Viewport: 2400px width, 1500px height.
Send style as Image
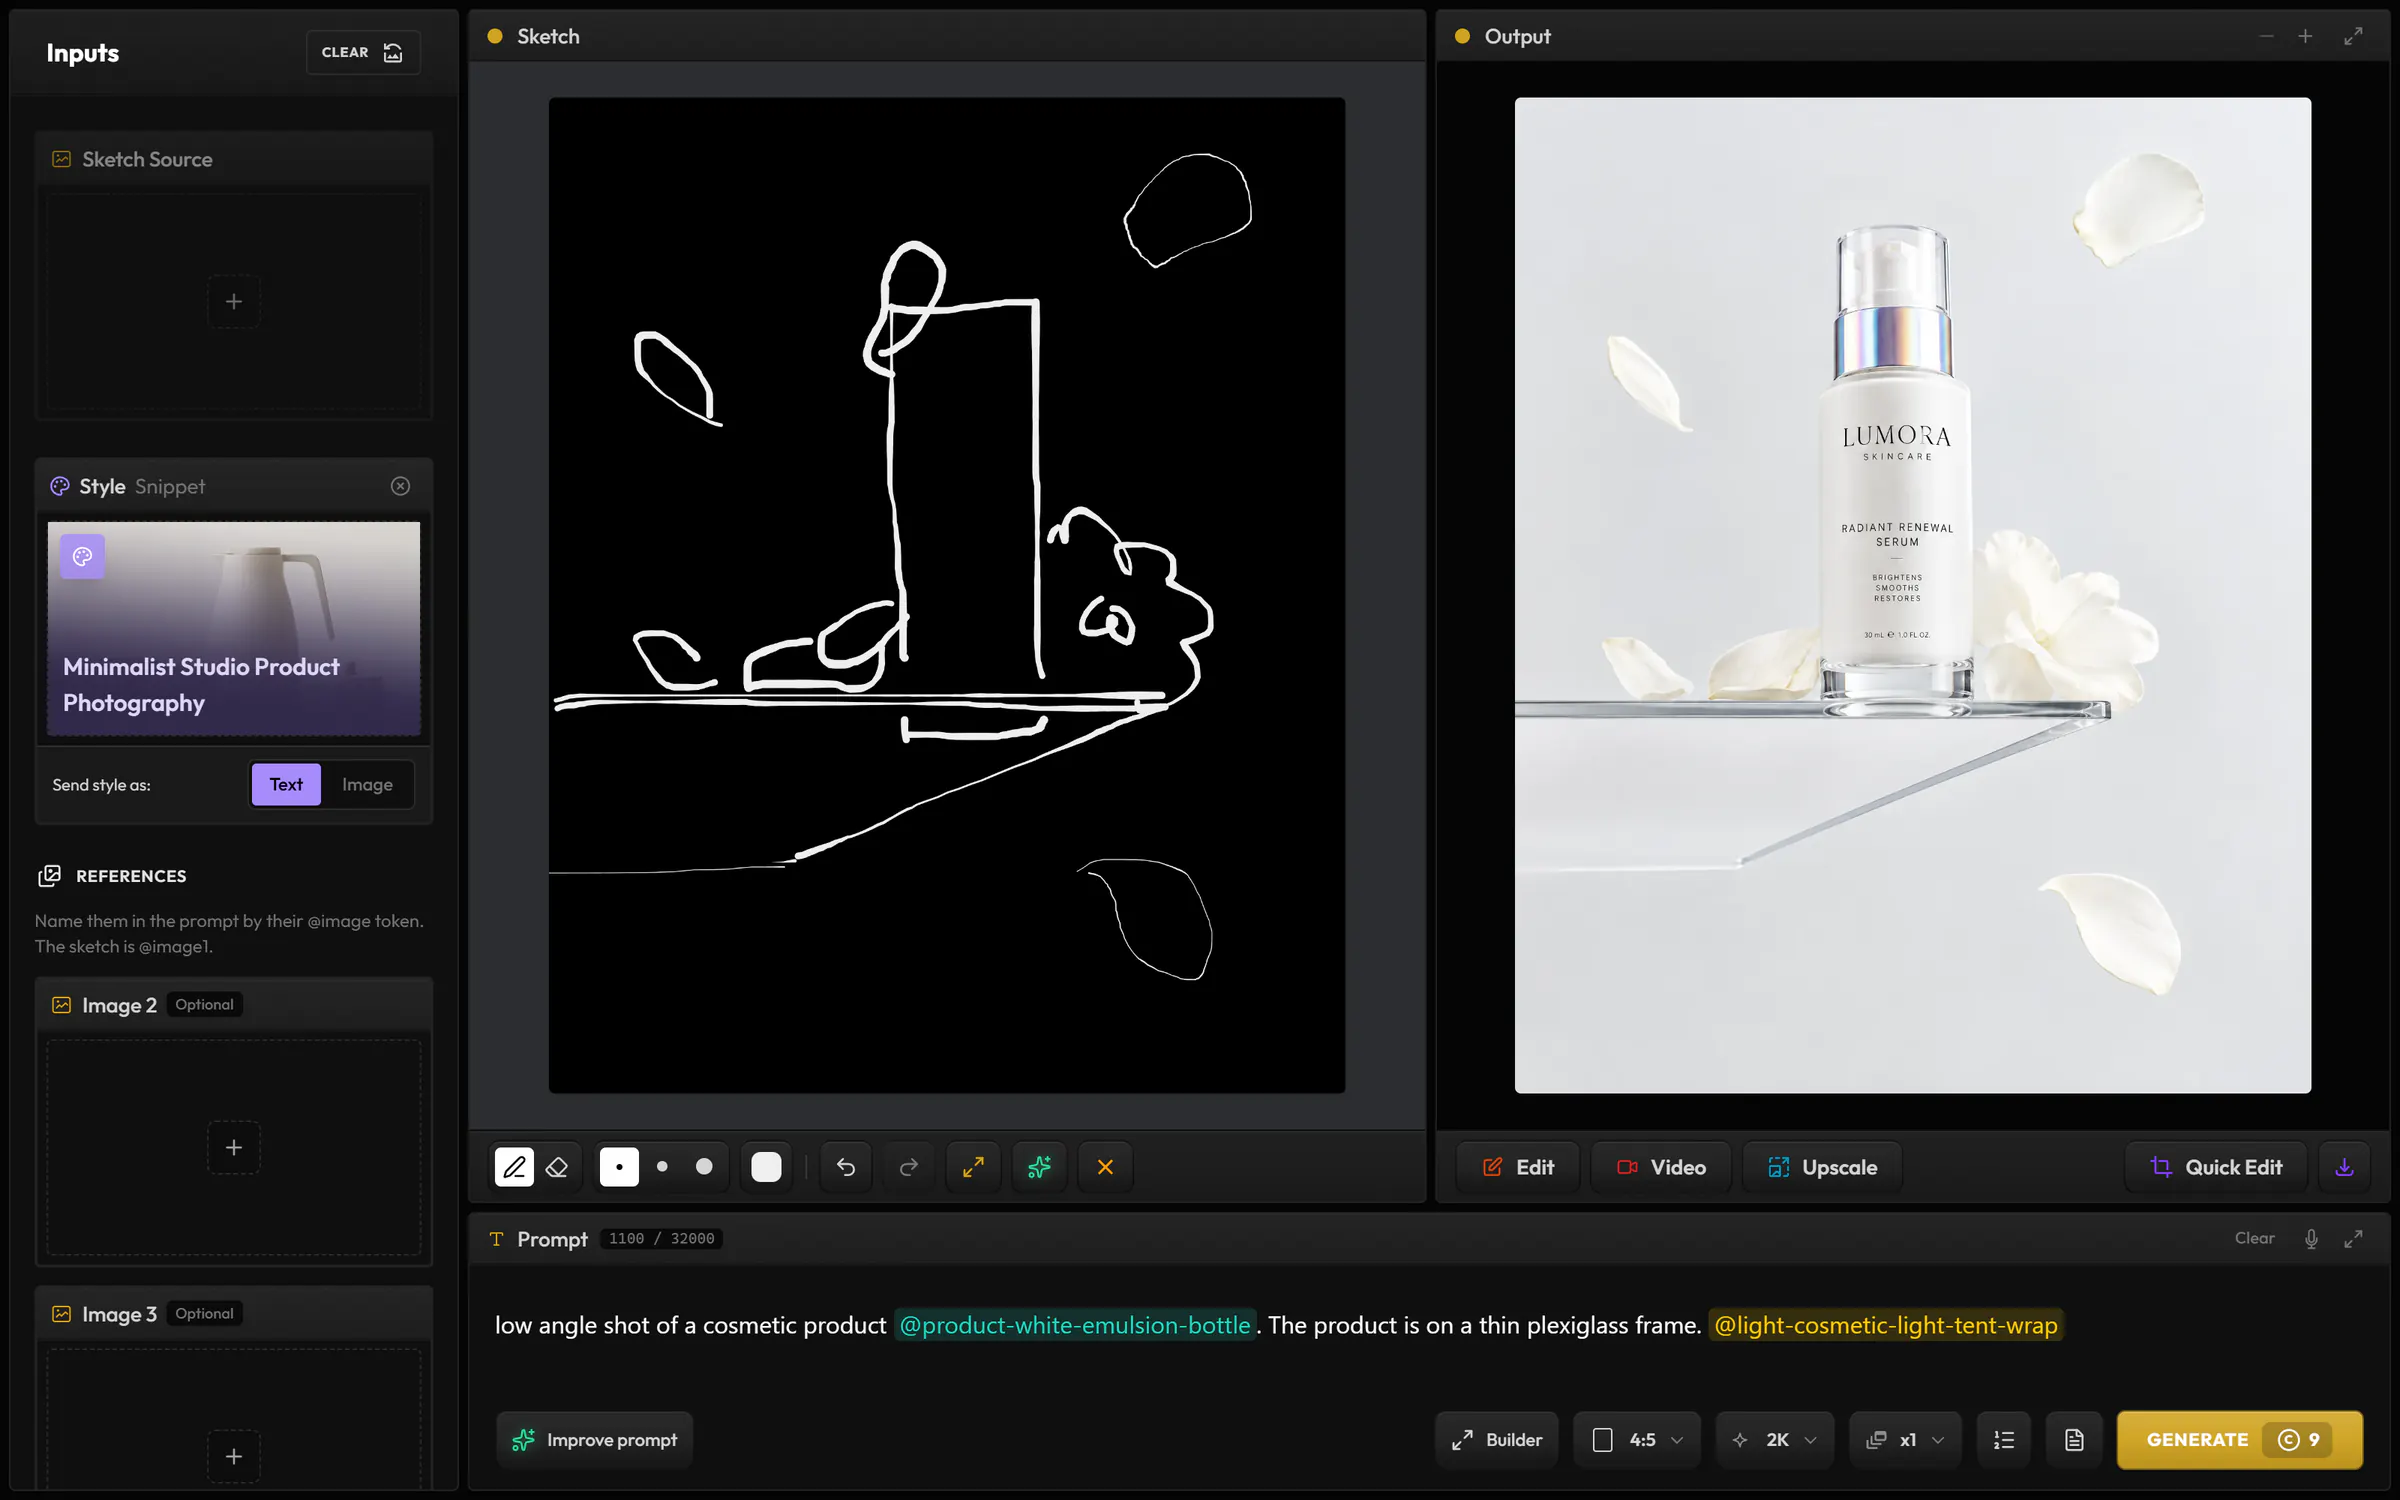[x=367, y=785]
